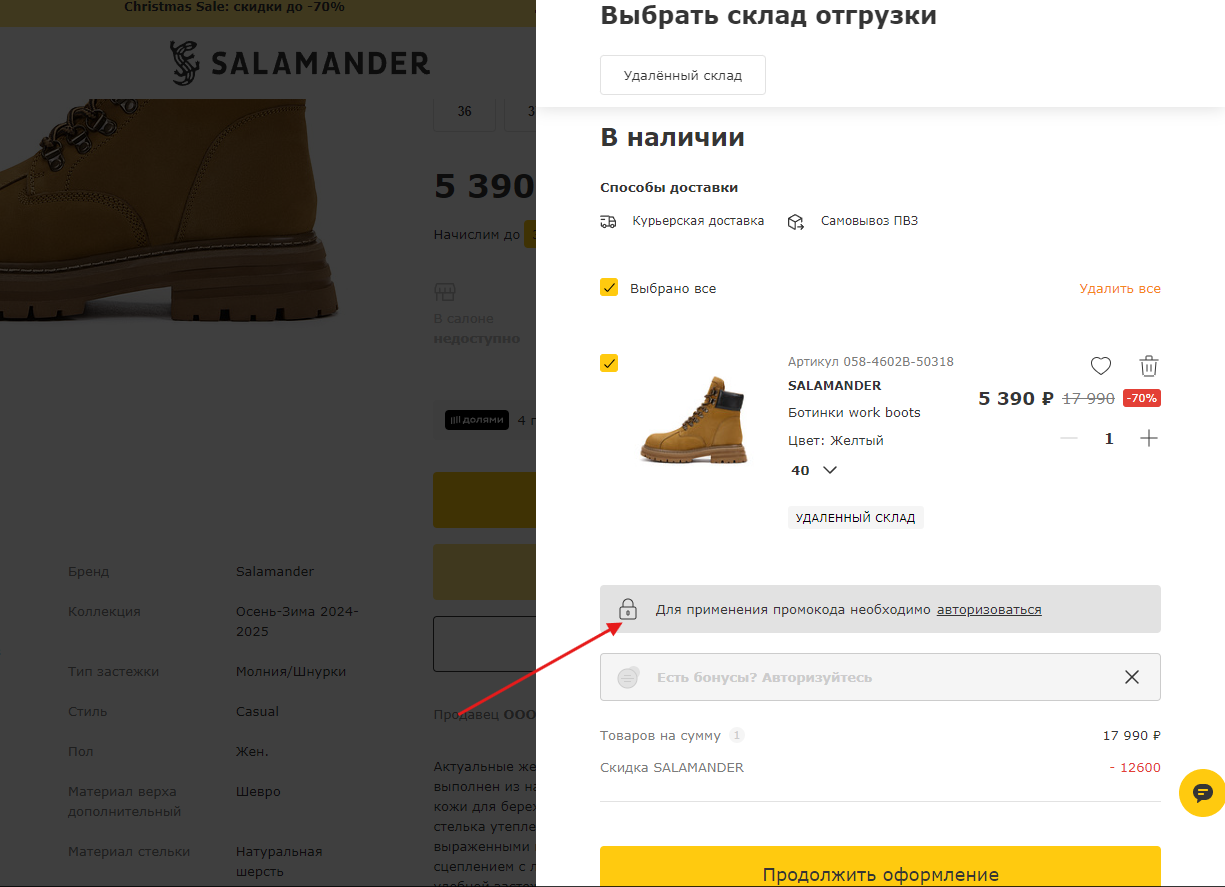
Task: Open the 'авторизоваться' link for promo code
Action: (x=989, y=609)
